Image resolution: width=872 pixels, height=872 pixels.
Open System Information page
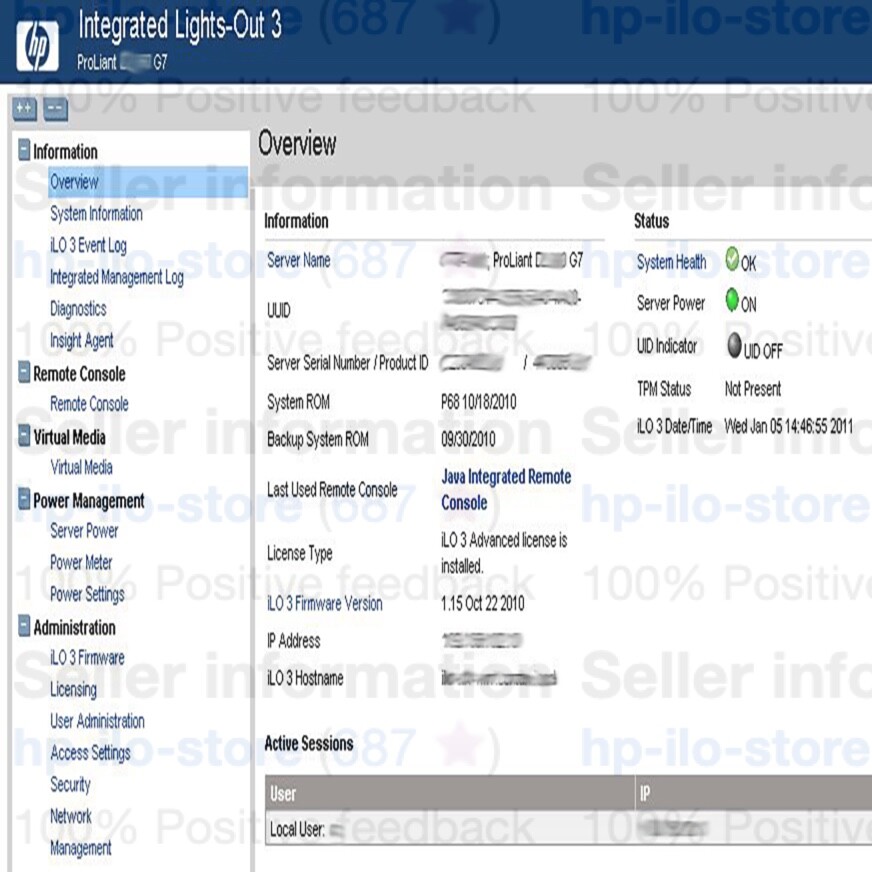(96, 214)
